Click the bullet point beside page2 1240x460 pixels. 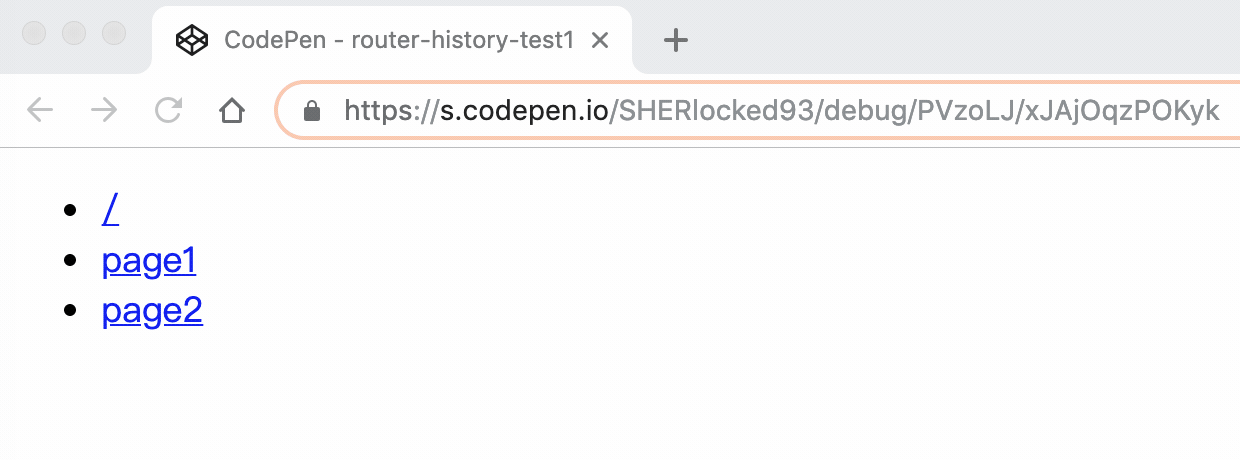click(69, 311)
